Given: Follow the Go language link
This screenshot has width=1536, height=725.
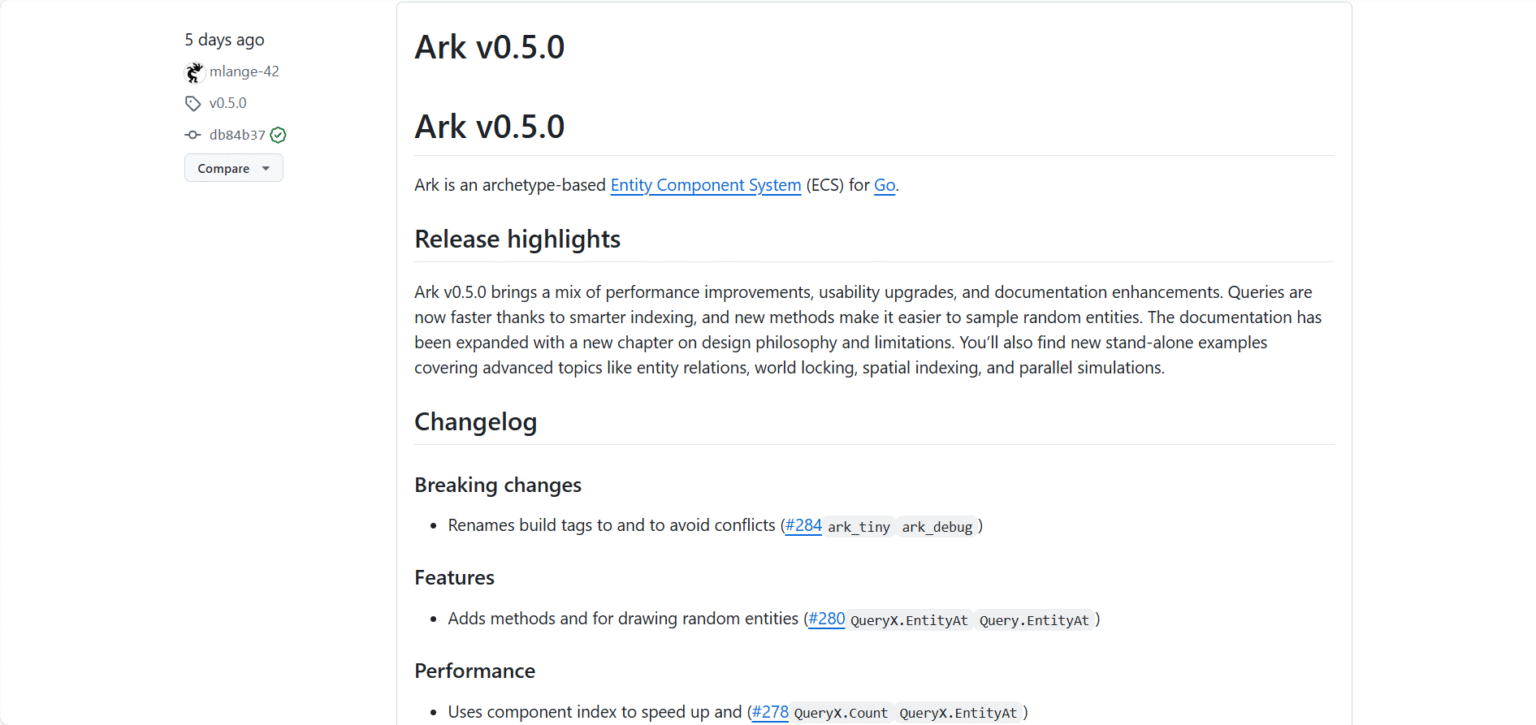Looking at the screenshot, I should pyautogui.click(x=884, y=185).
